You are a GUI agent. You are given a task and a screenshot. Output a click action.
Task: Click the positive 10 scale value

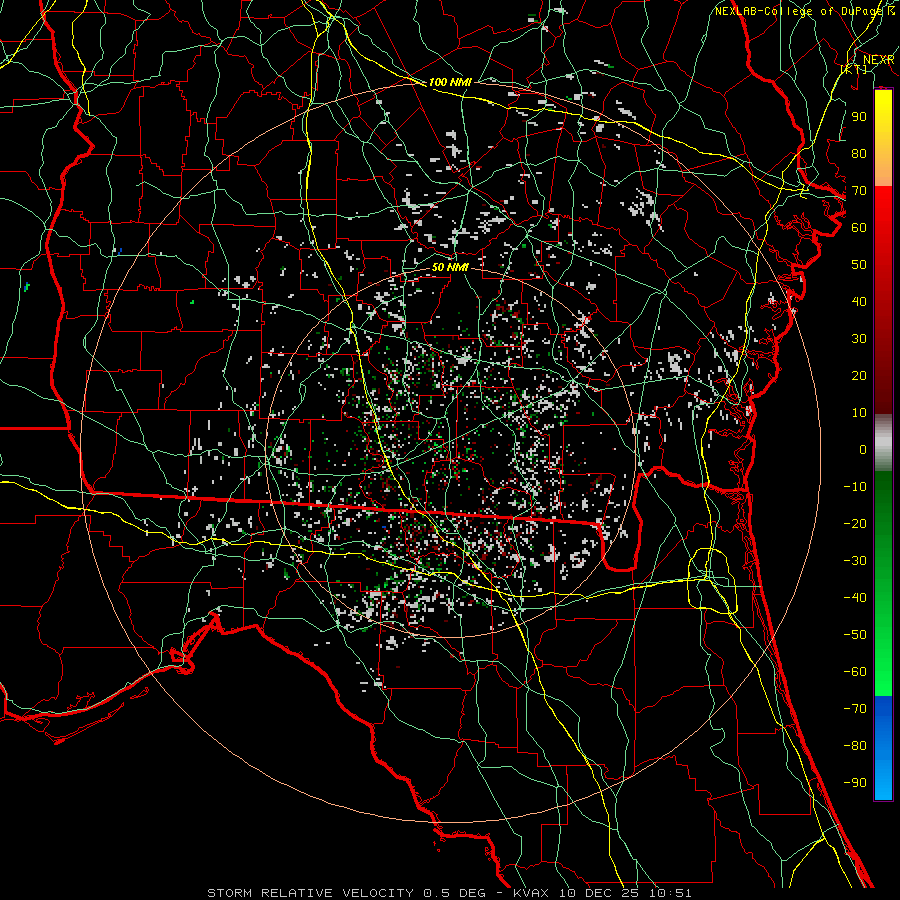(859, 413)
